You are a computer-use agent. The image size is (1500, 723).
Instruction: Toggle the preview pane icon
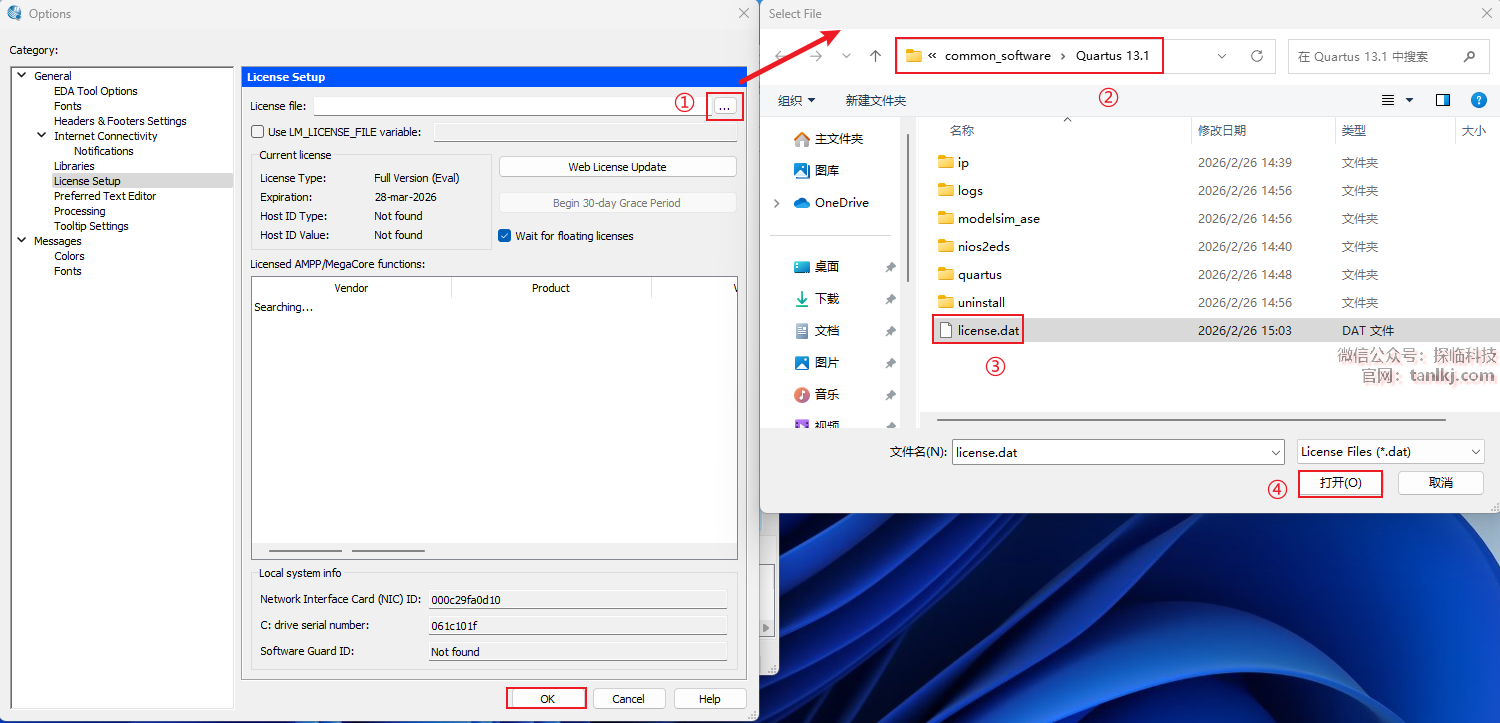click(1442, 100)
